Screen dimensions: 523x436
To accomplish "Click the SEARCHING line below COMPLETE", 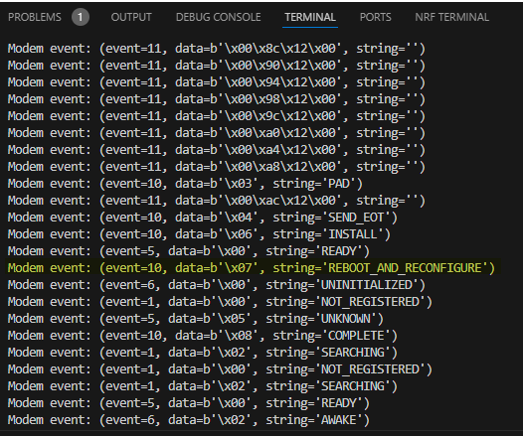I will pos(203,353).
